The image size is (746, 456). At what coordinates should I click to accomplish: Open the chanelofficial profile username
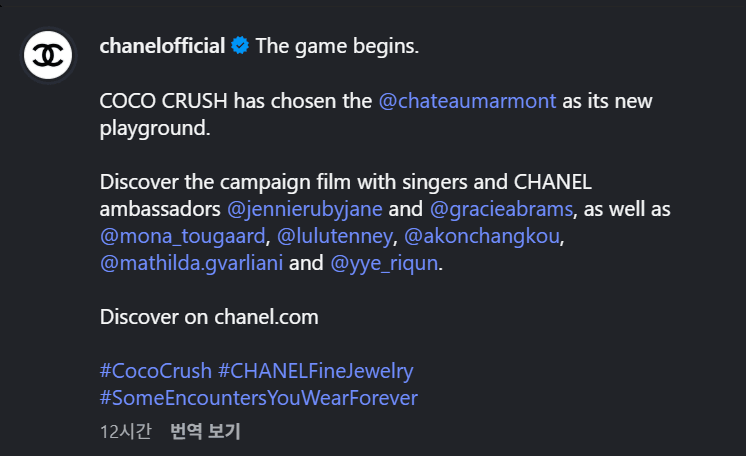tap(162, 46)
